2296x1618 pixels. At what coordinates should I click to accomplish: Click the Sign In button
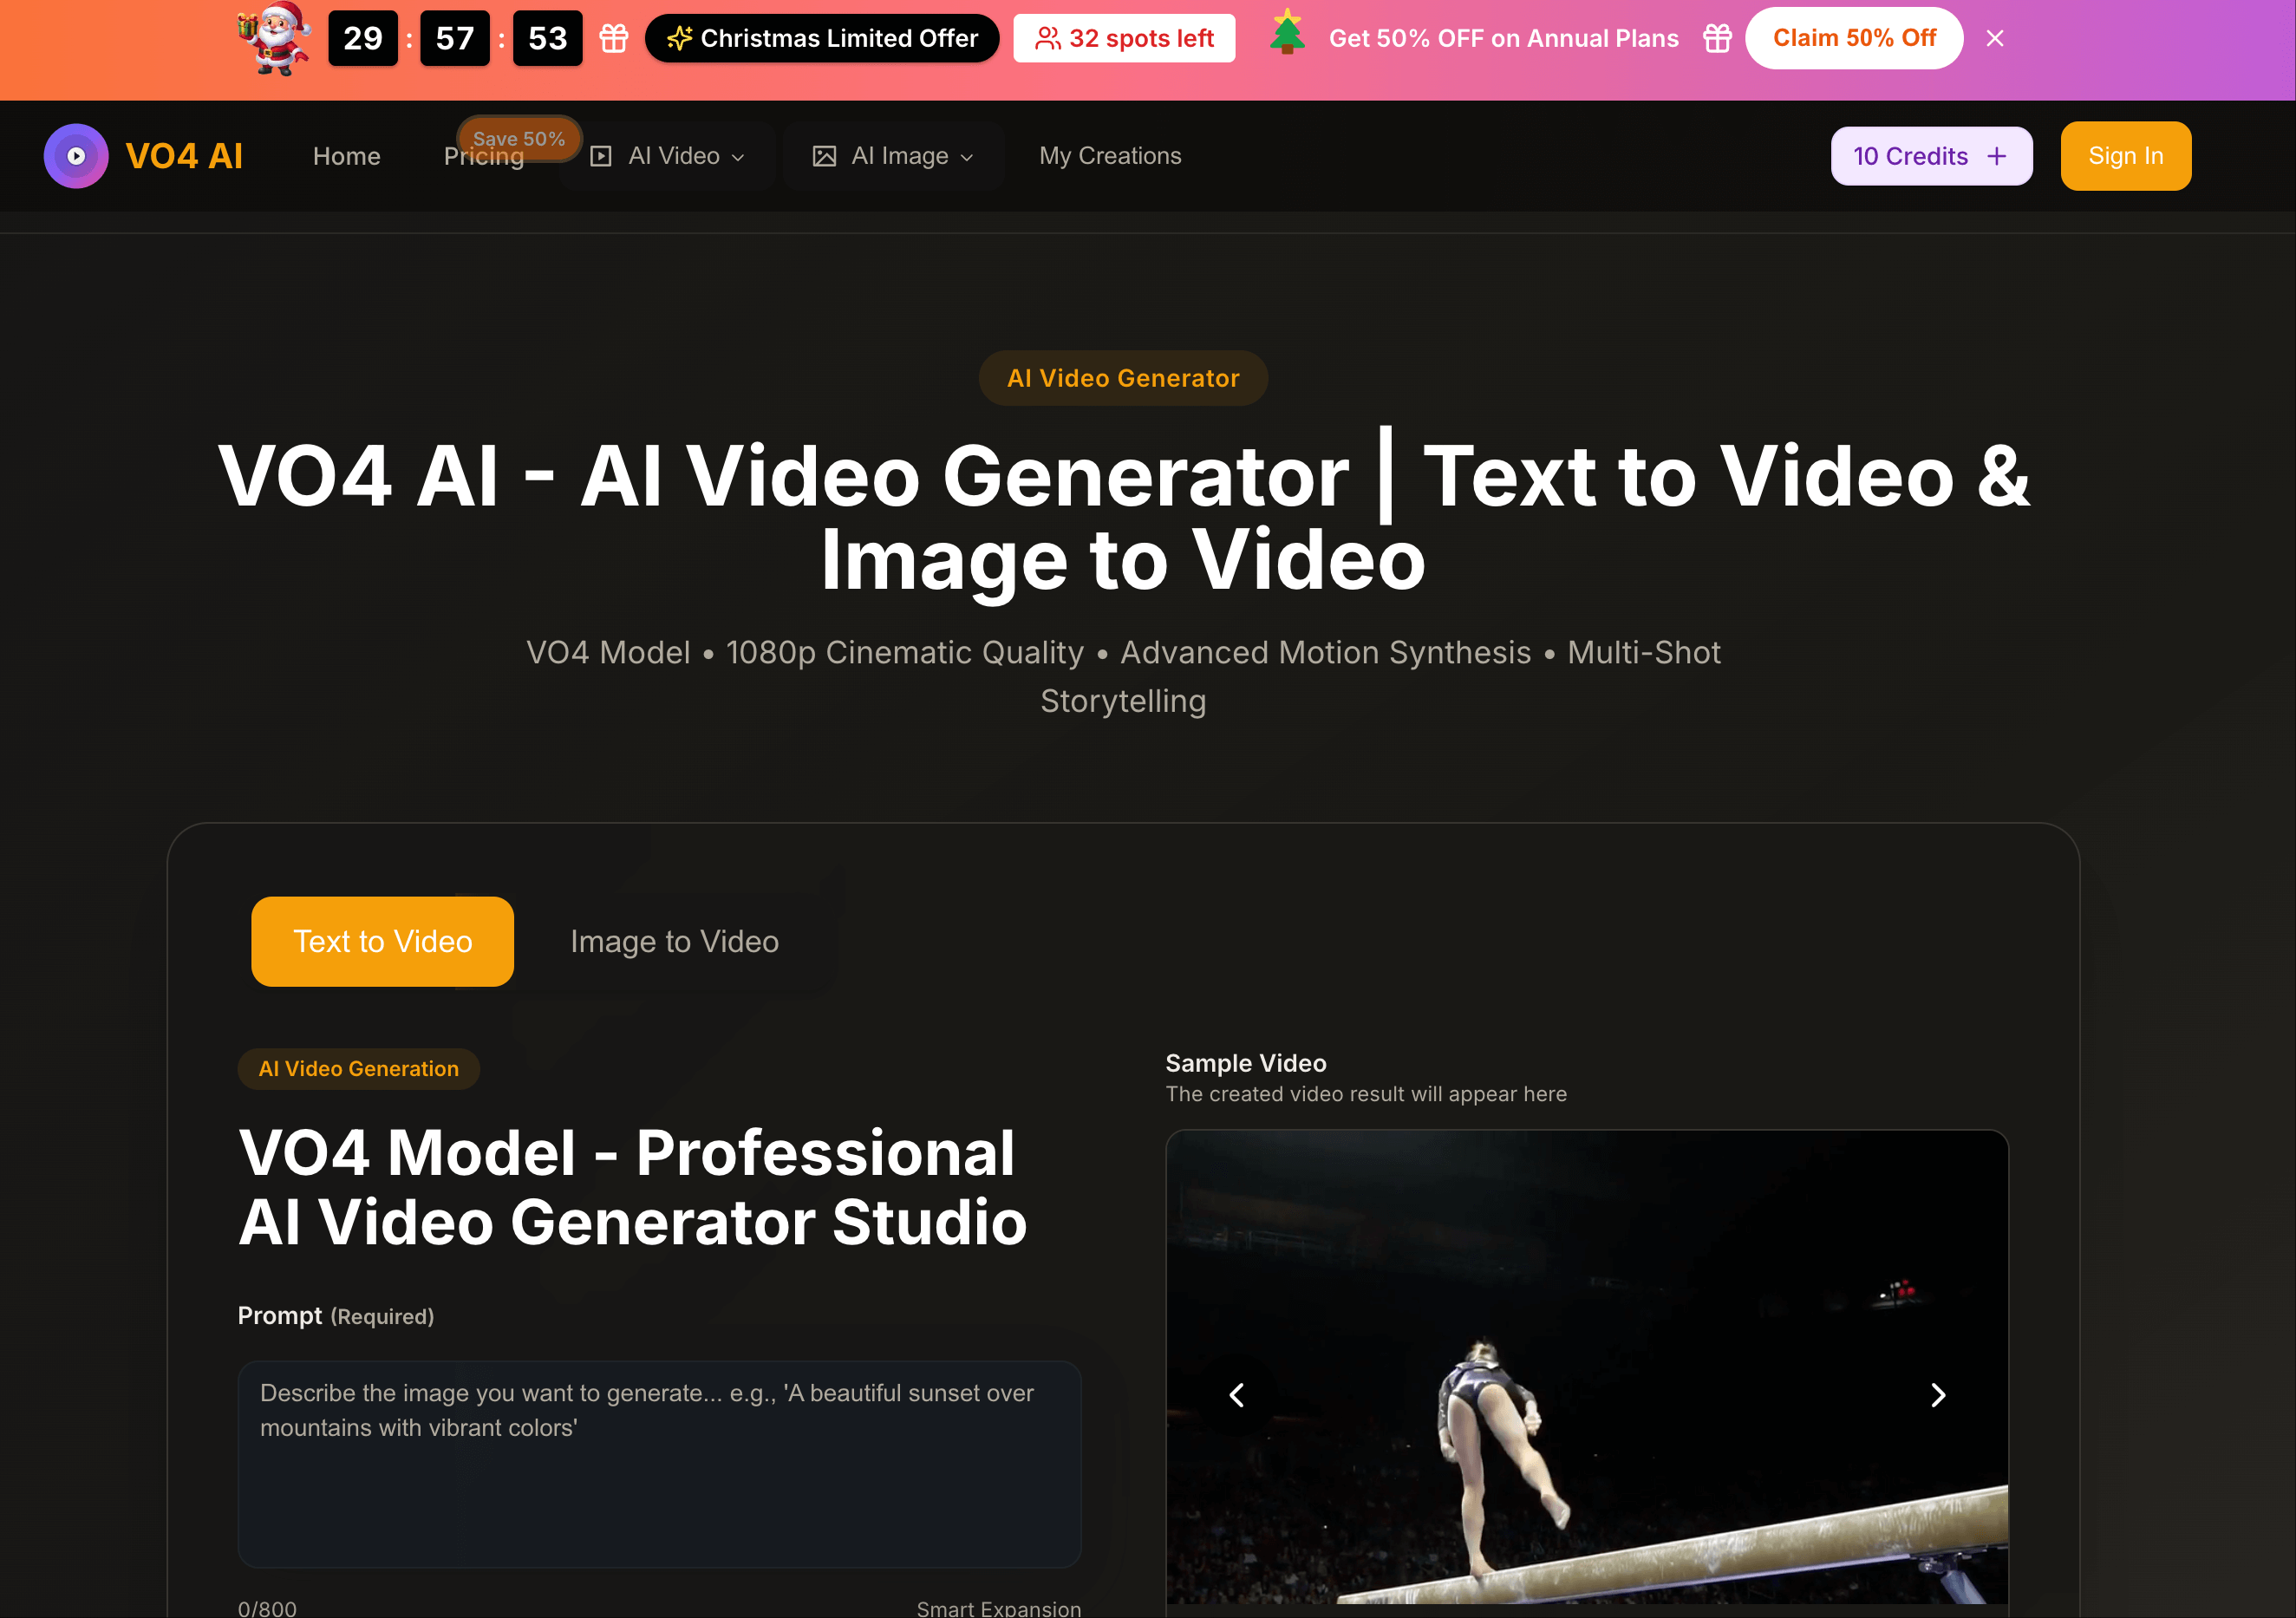tap(2125, 156)
